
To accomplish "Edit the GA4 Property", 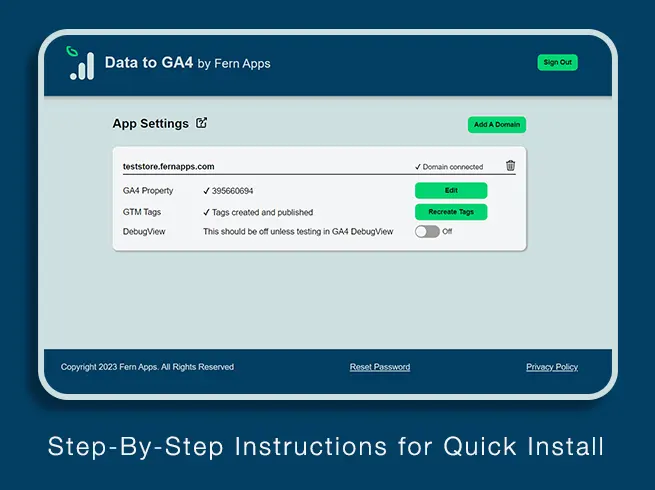I will (x=451, y=190).
